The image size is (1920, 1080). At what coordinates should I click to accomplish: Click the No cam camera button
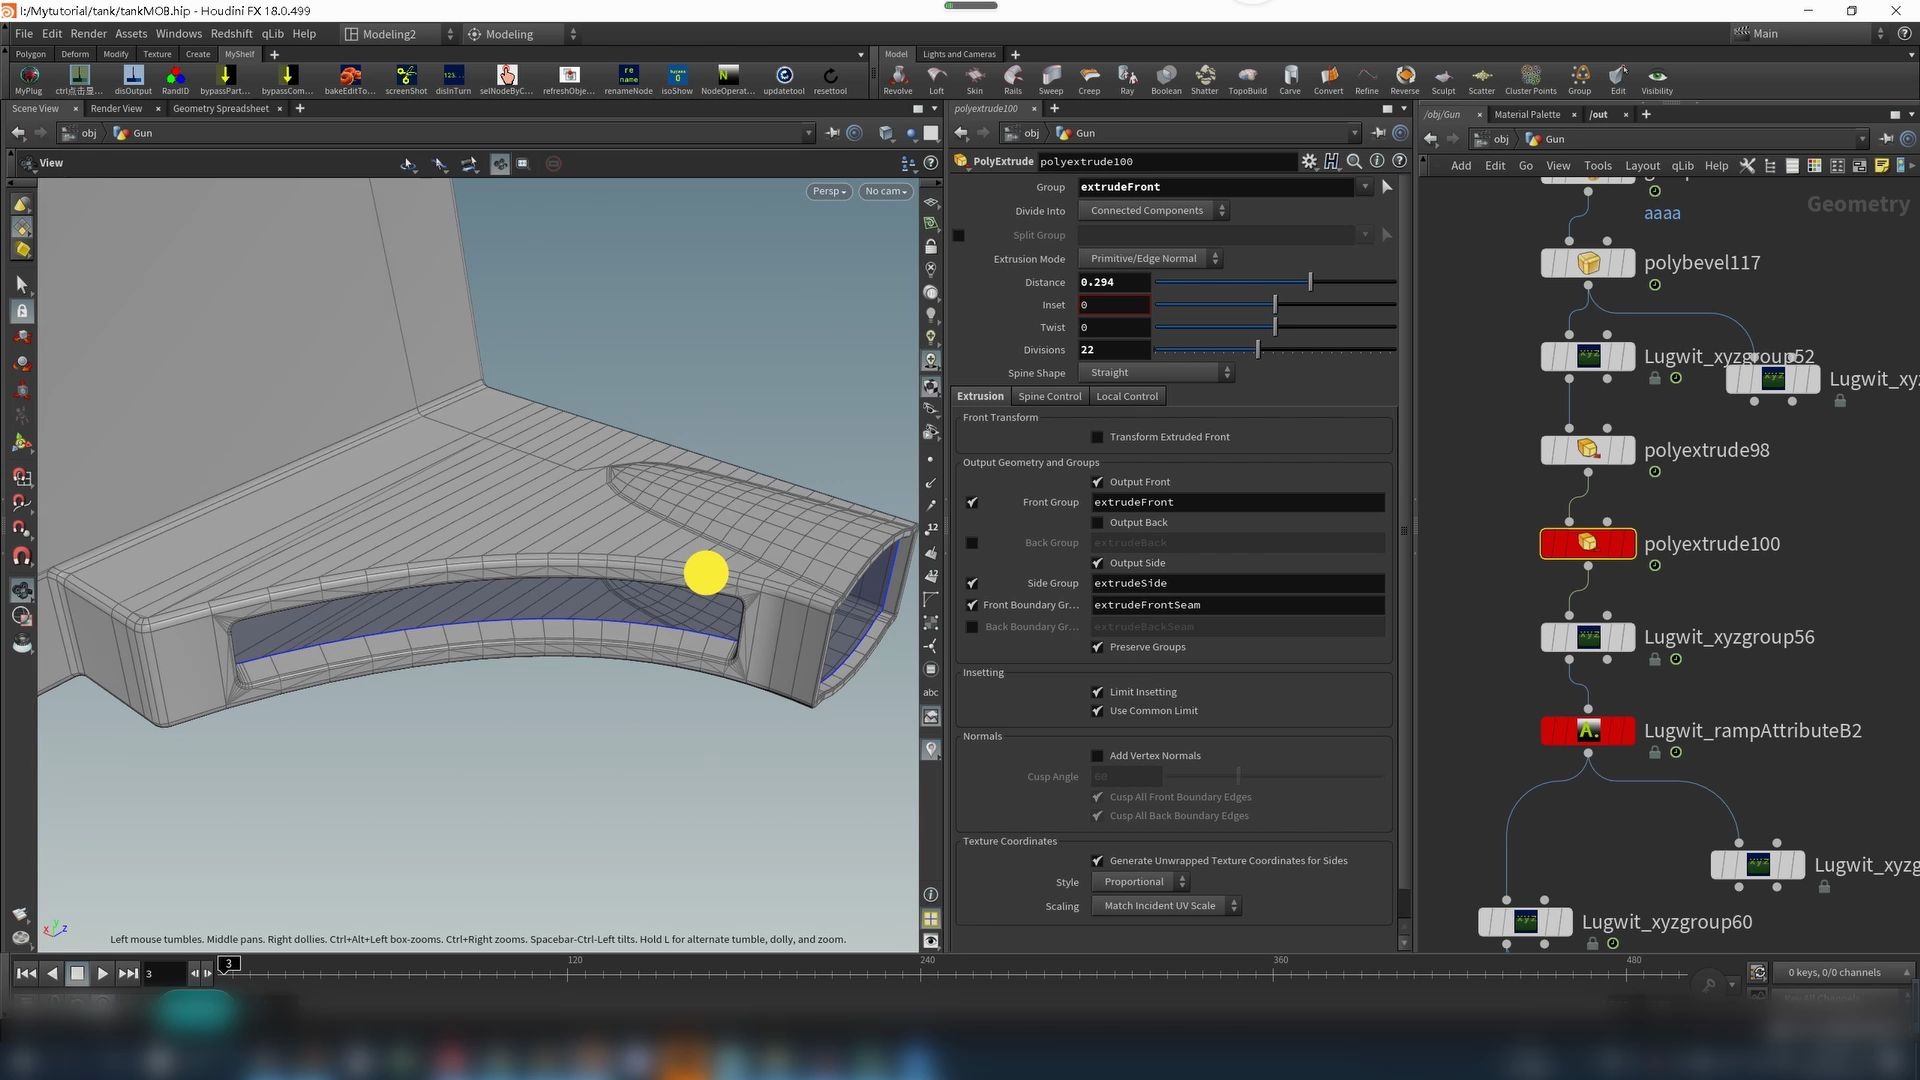885,191
